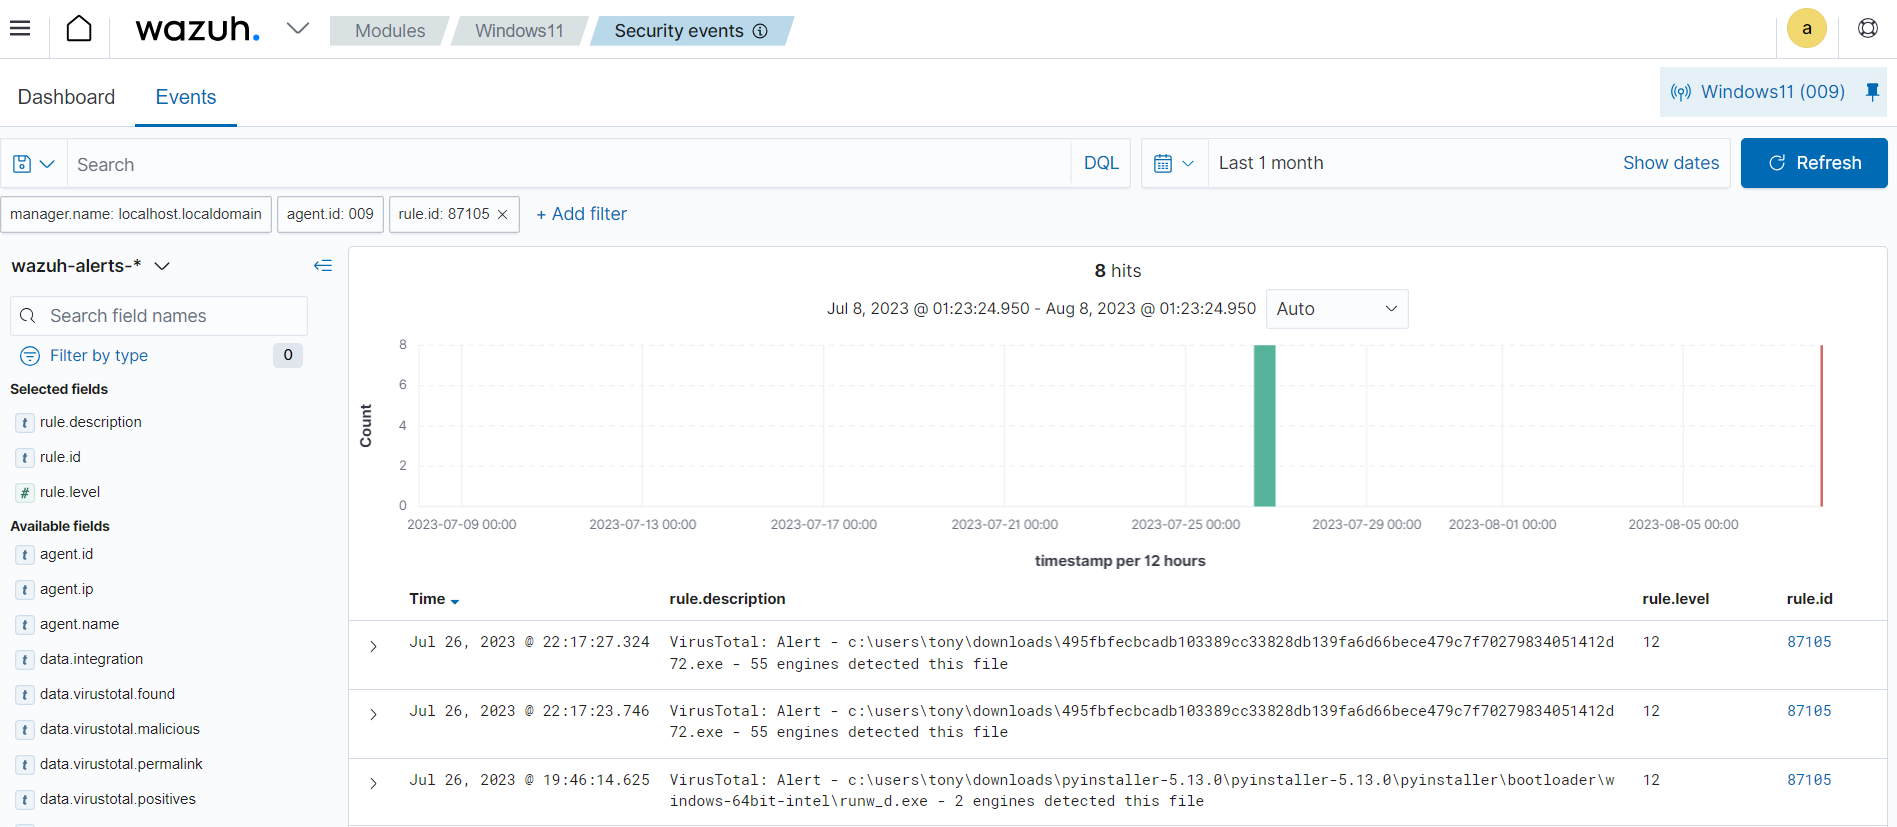The width and height of the screenshot is (1897, 827).
Task: Click the Last 1 month time range
Action: (x=1271, y=163)
